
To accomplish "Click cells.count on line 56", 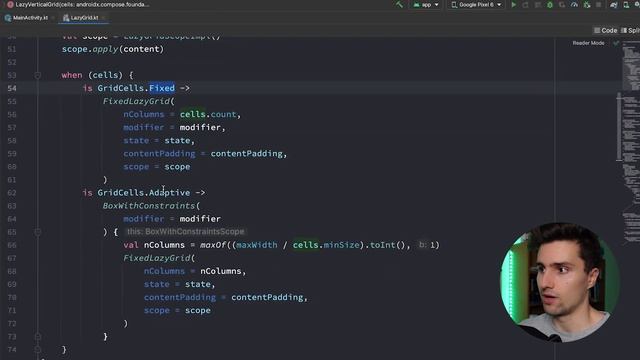I will pyautogui.click(x=208, y=114).
